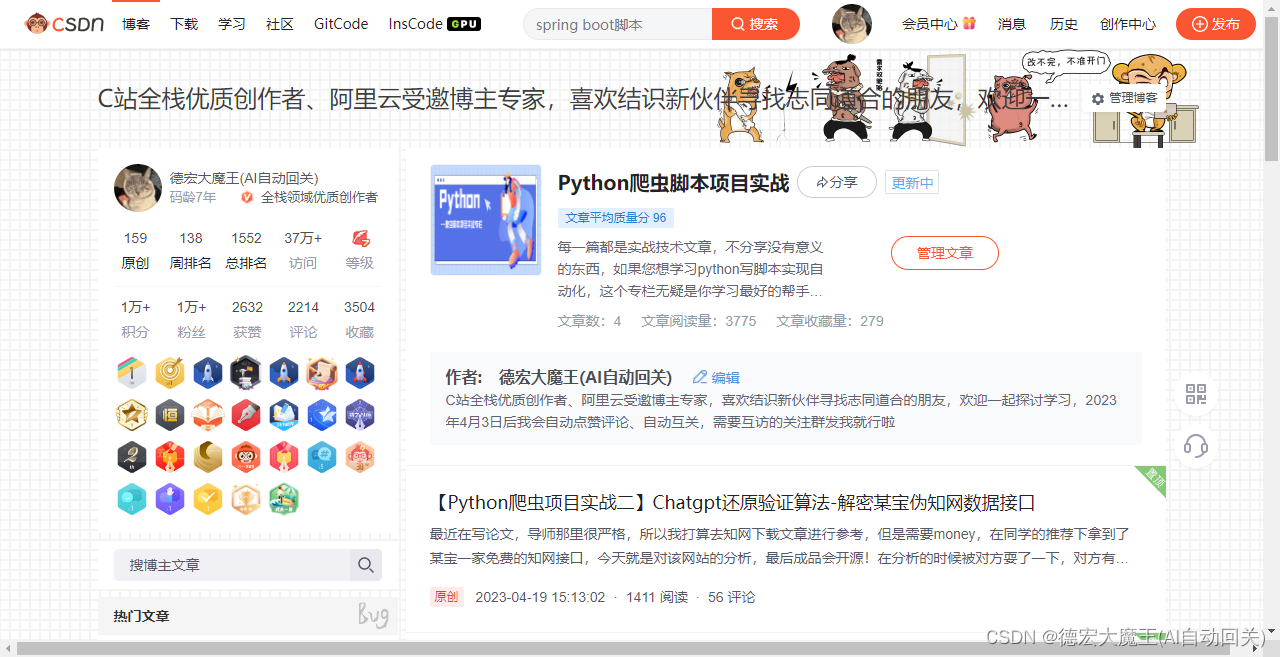This screenshot has height=657, width=1280.
Task: Open the 下载 navigation item
Action: coord(184,24)
